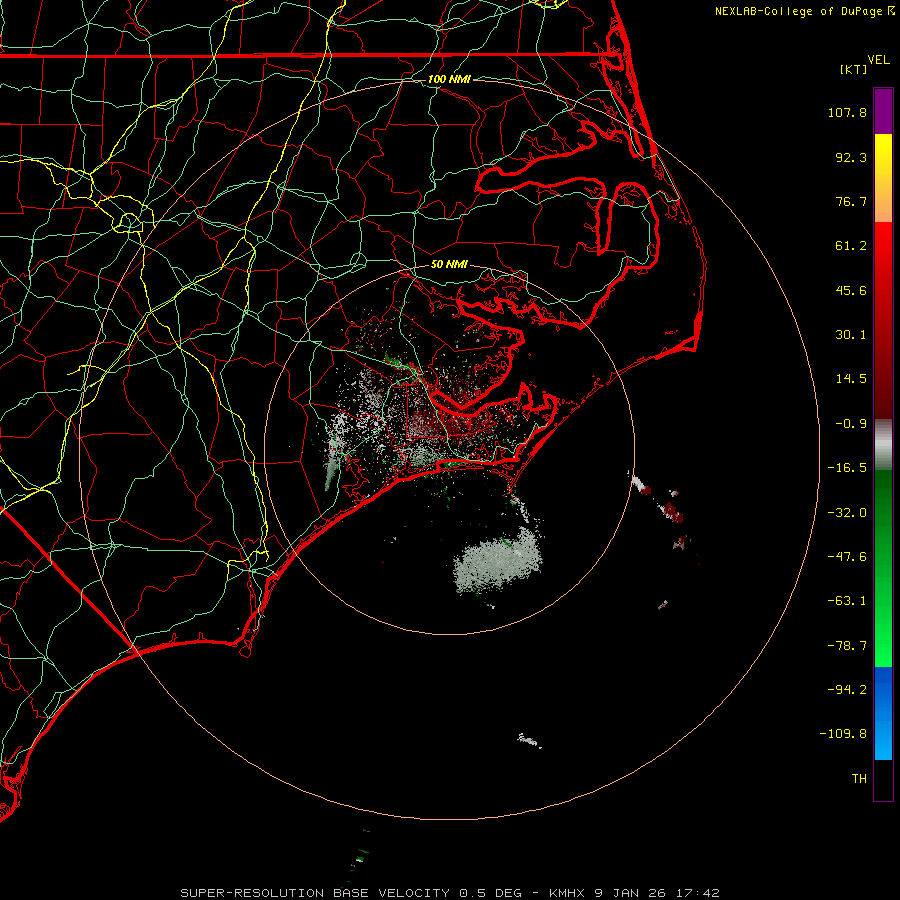Click the -32.0 velocity scale value
The height and width of the screenshot is (900, 900).
pyautogui.click(x=847, y=513)
